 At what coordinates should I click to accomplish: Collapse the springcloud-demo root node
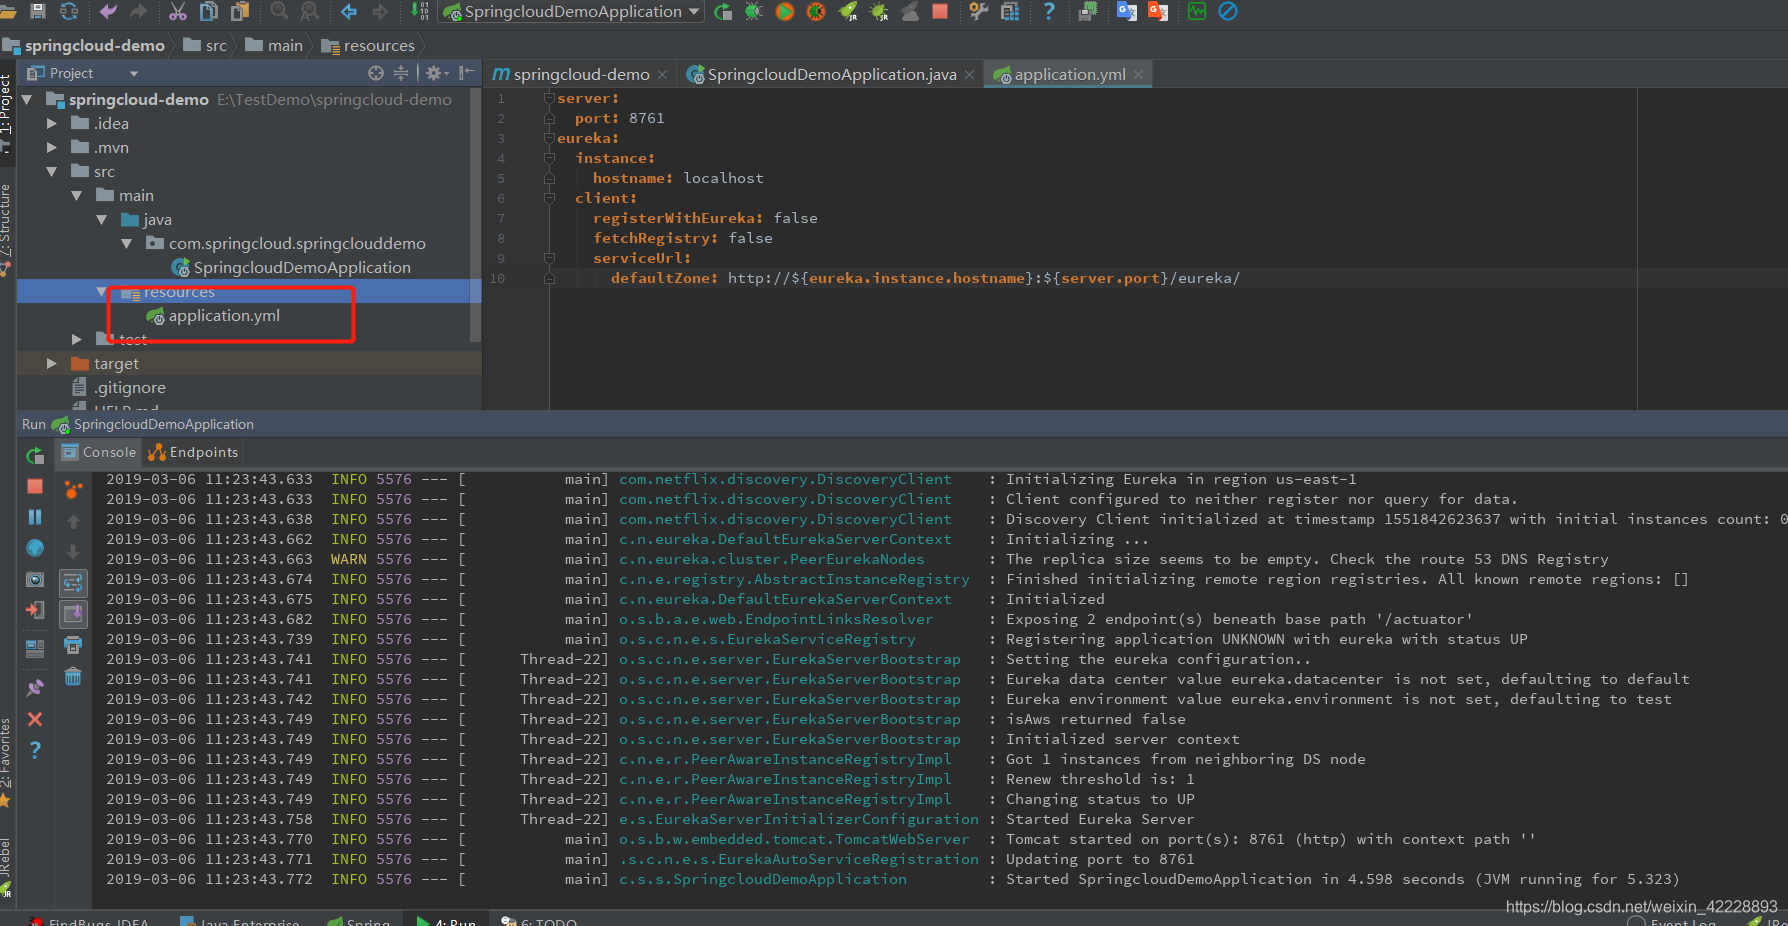28,100
